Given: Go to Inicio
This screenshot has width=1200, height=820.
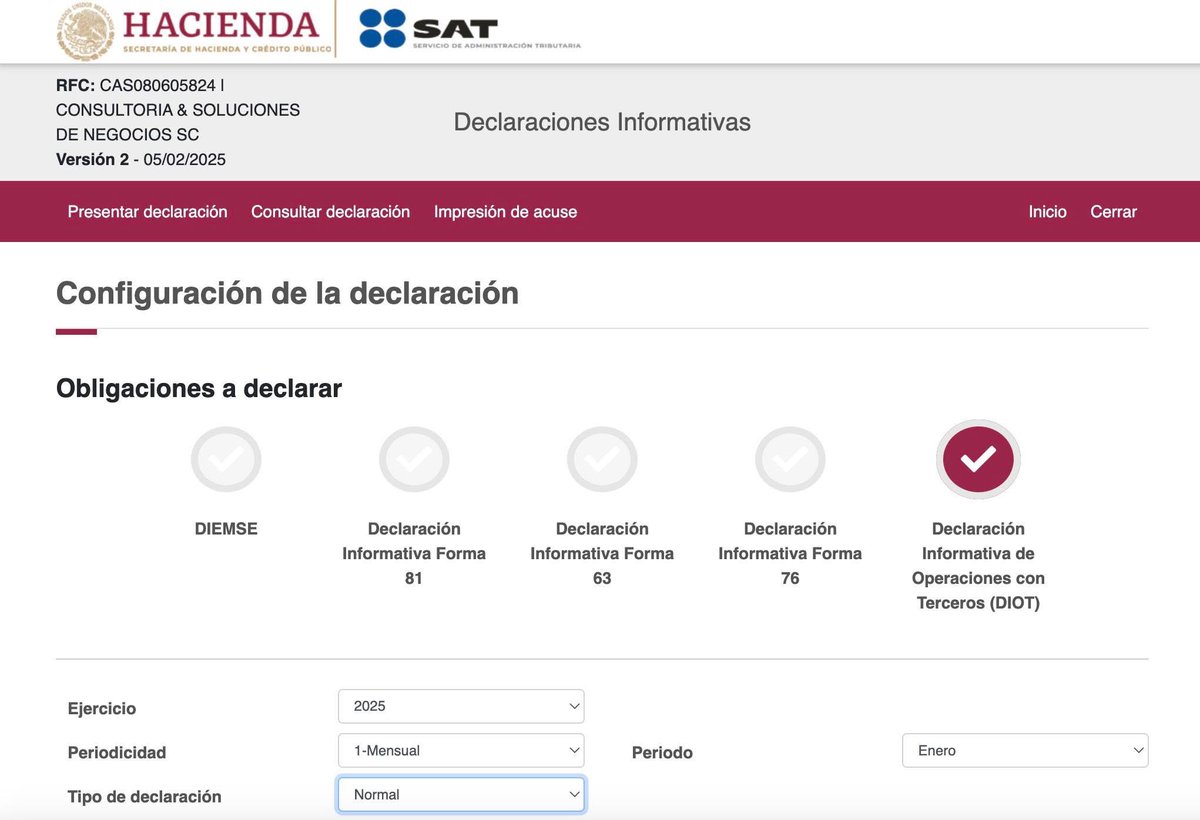Looking at the screenshot, I should (x=1048, y=212).
